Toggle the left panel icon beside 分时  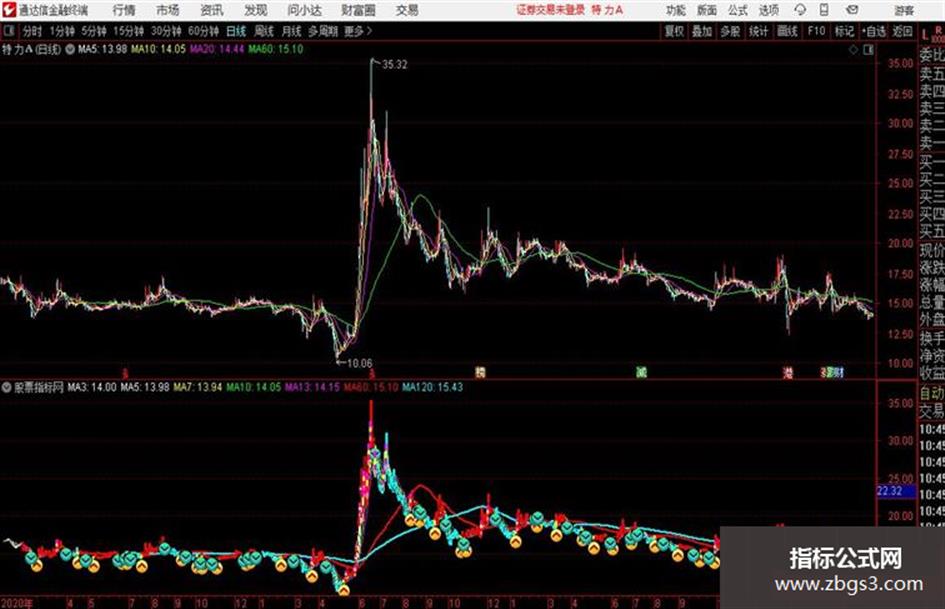[8, 31]
